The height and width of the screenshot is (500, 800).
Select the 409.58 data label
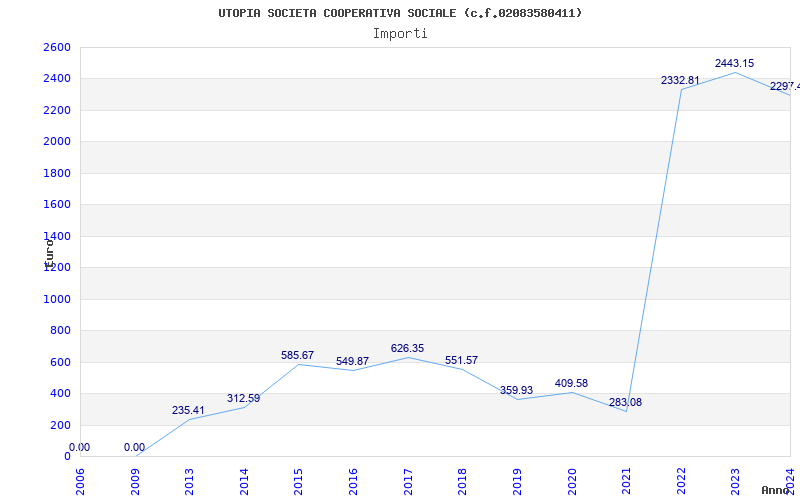tap(571, 383)
